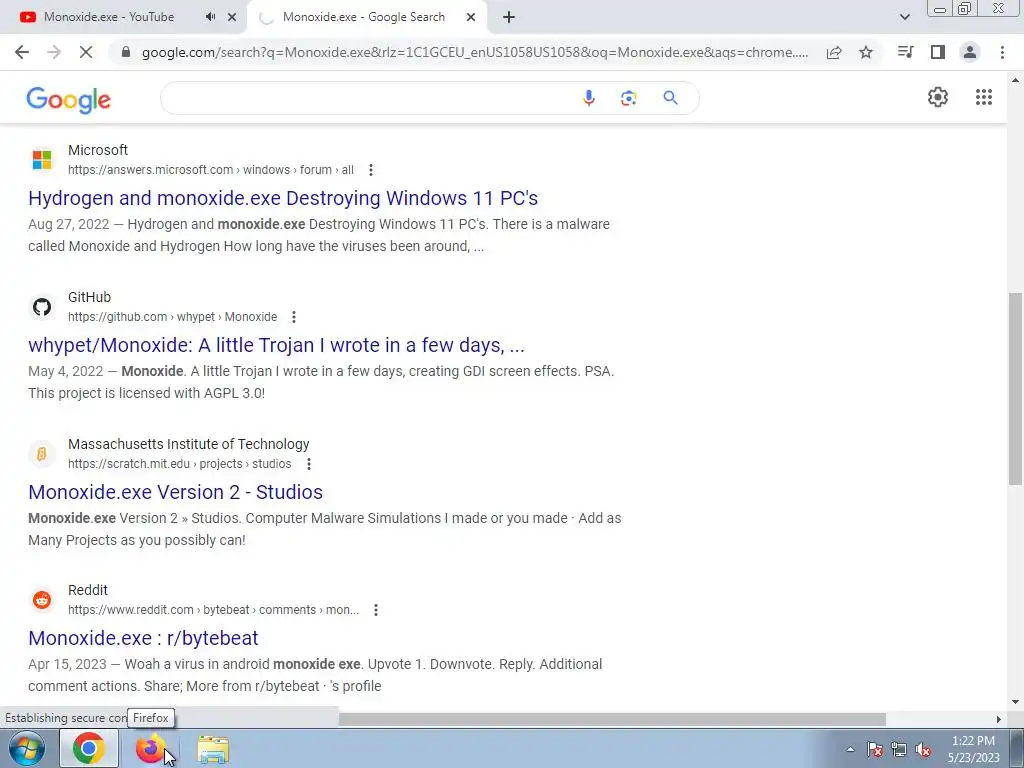Open Windows Explorer from taskbar
The height and width of the screenshot is (768, 1024).
click(x=213, y=749)
